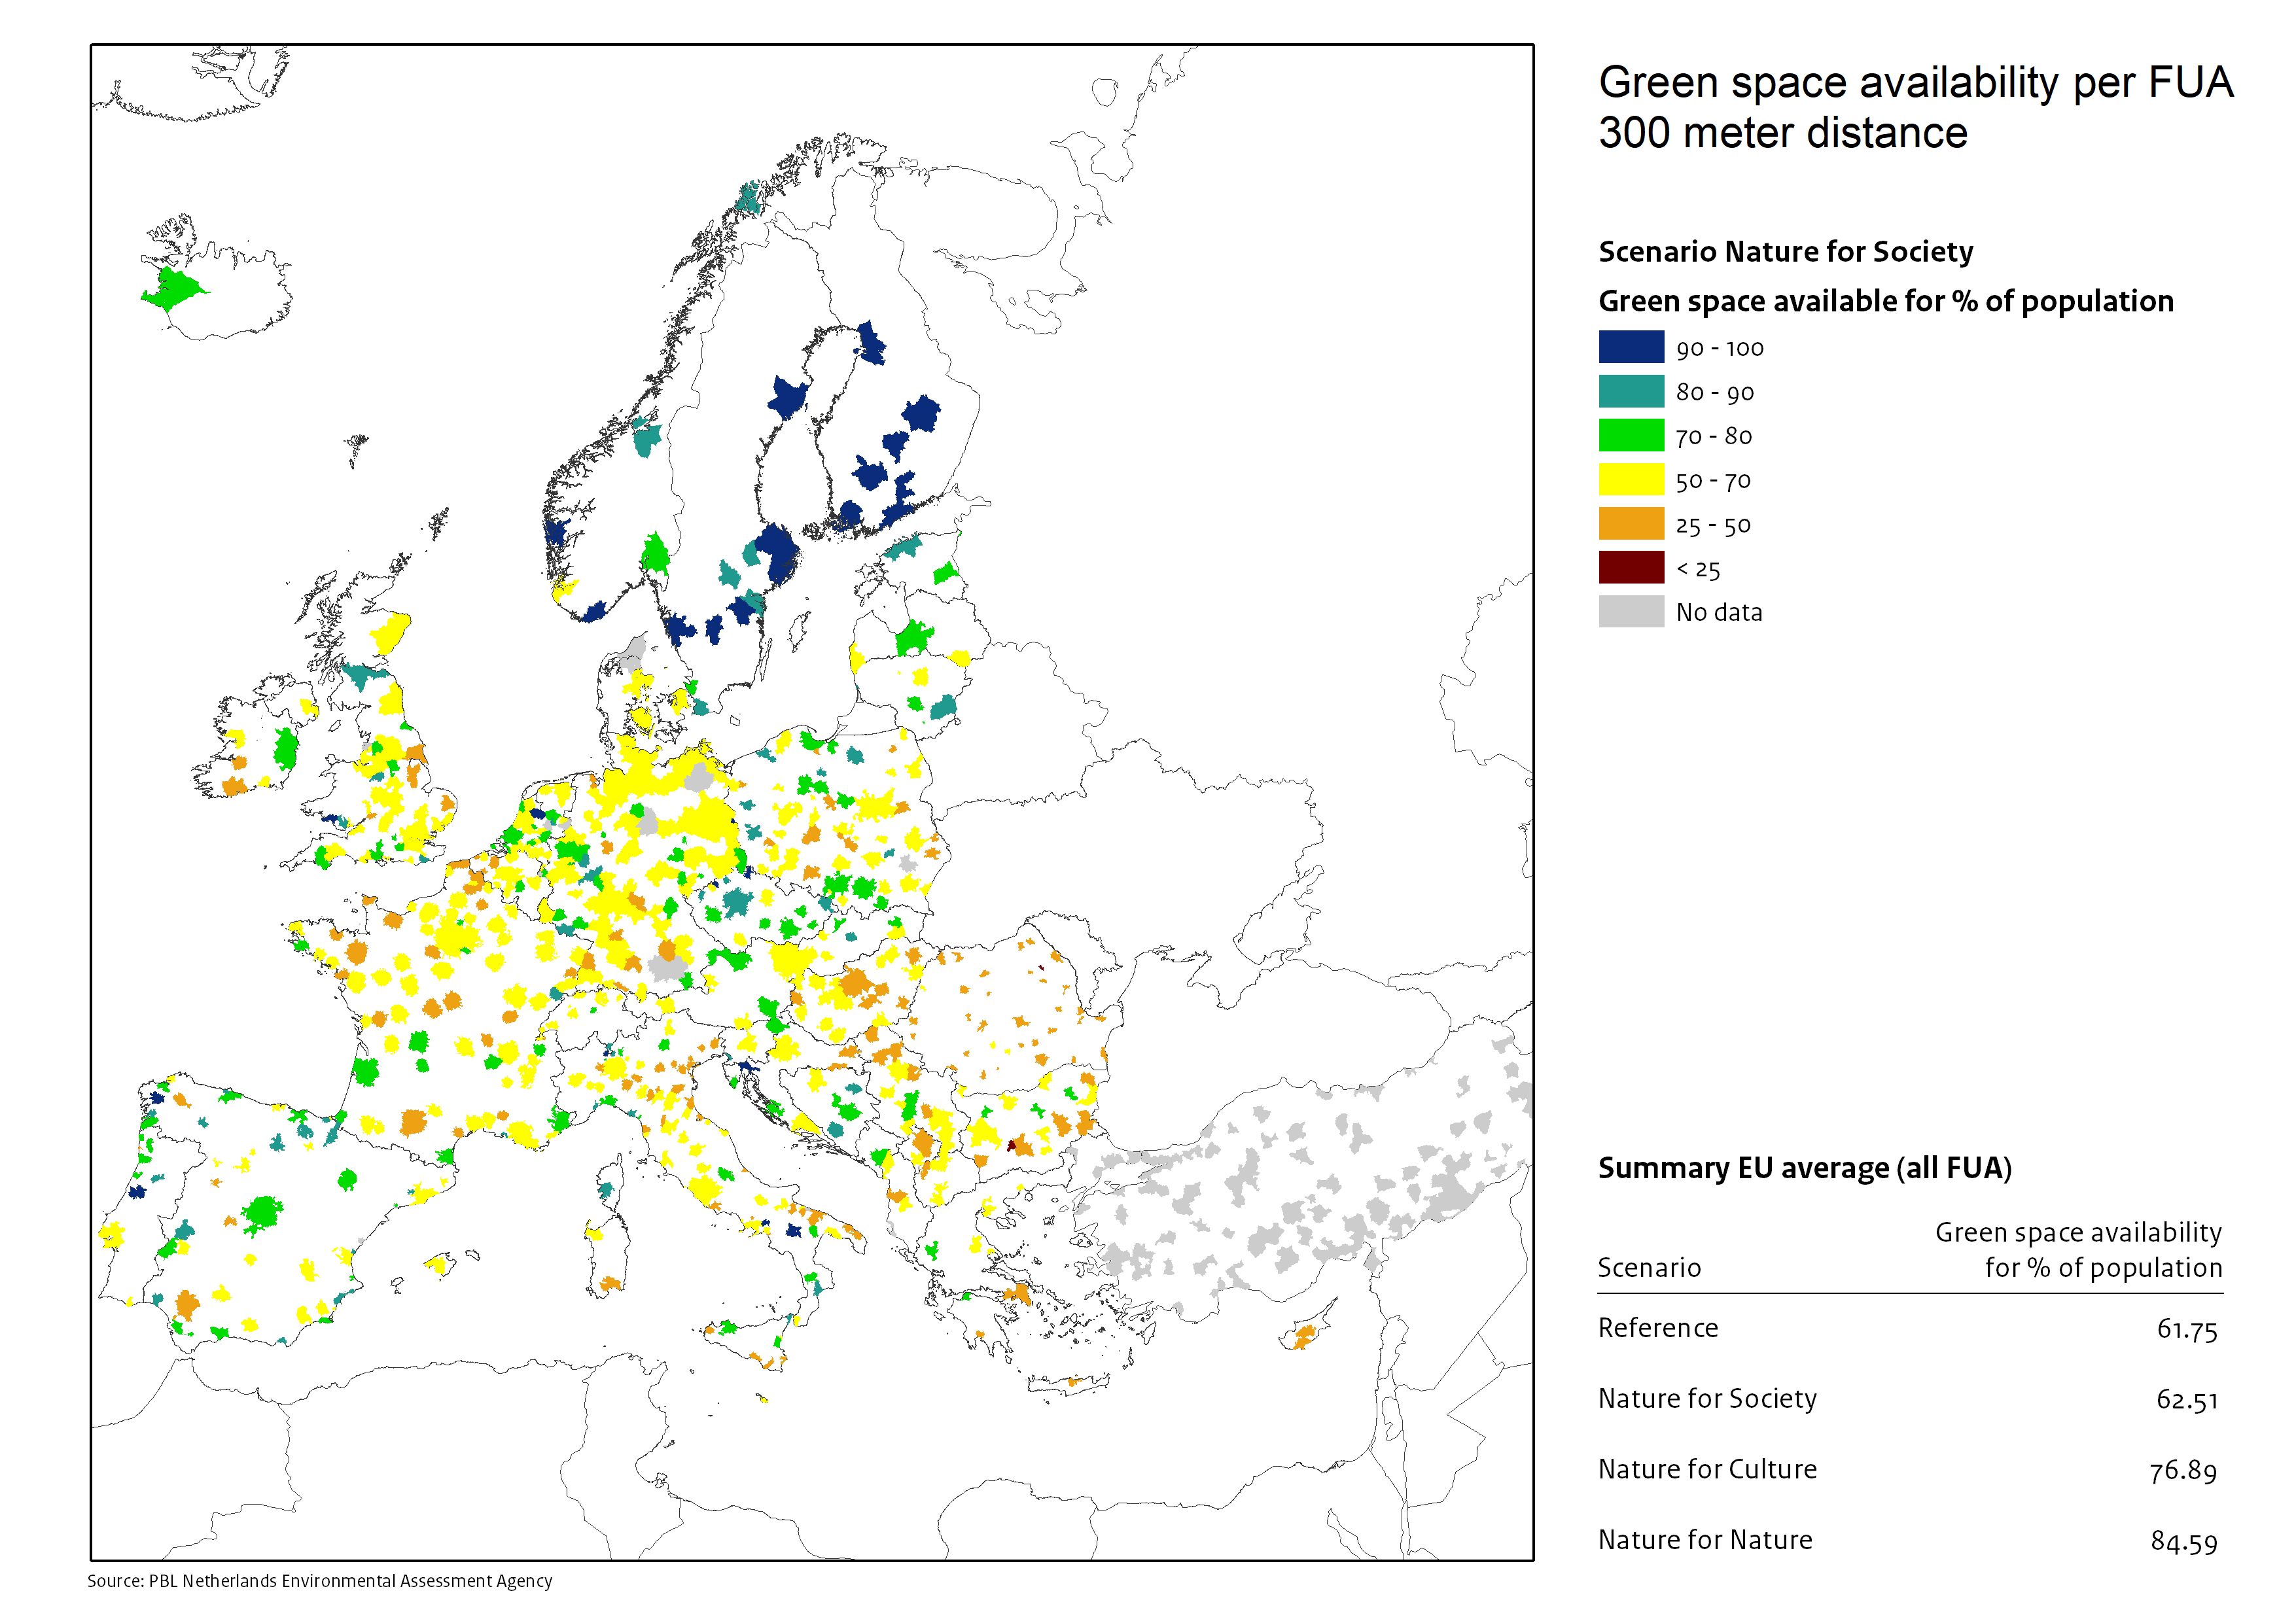The image size is (2296, 1623).
Task: Click the 'Nature for Society' table row label
Action: (x=1707, y=1398)
